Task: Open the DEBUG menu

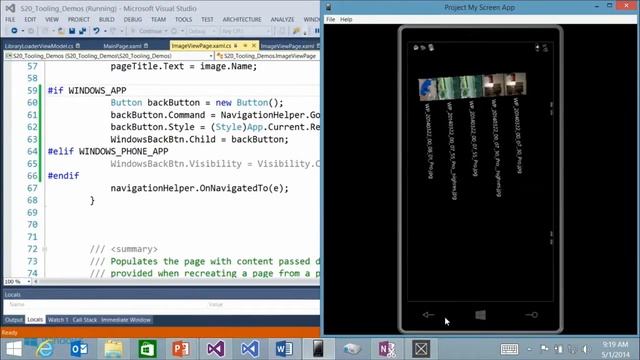Action: click(133, 19)
